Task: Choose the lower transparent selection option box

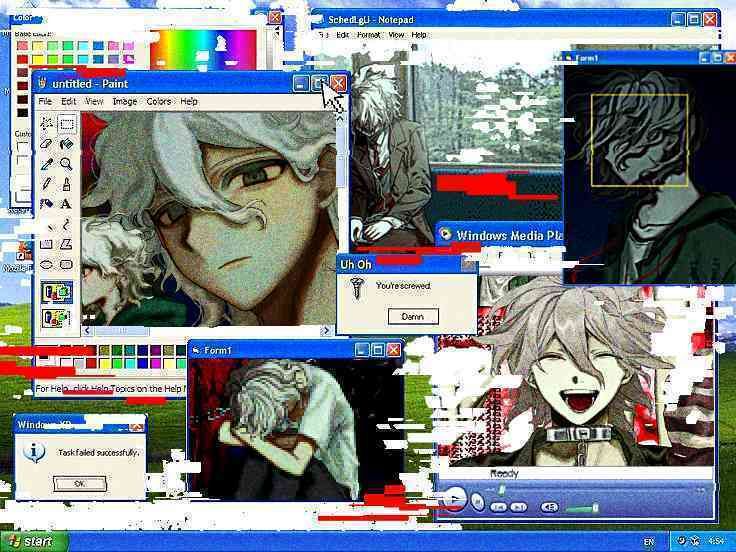Action: pos(56,319)
